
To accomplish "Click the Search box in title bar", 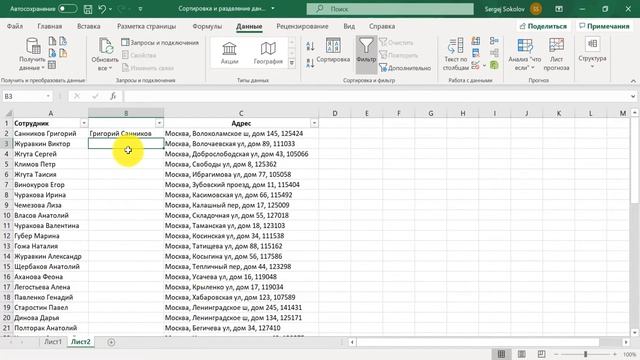I will click(390, 9).
